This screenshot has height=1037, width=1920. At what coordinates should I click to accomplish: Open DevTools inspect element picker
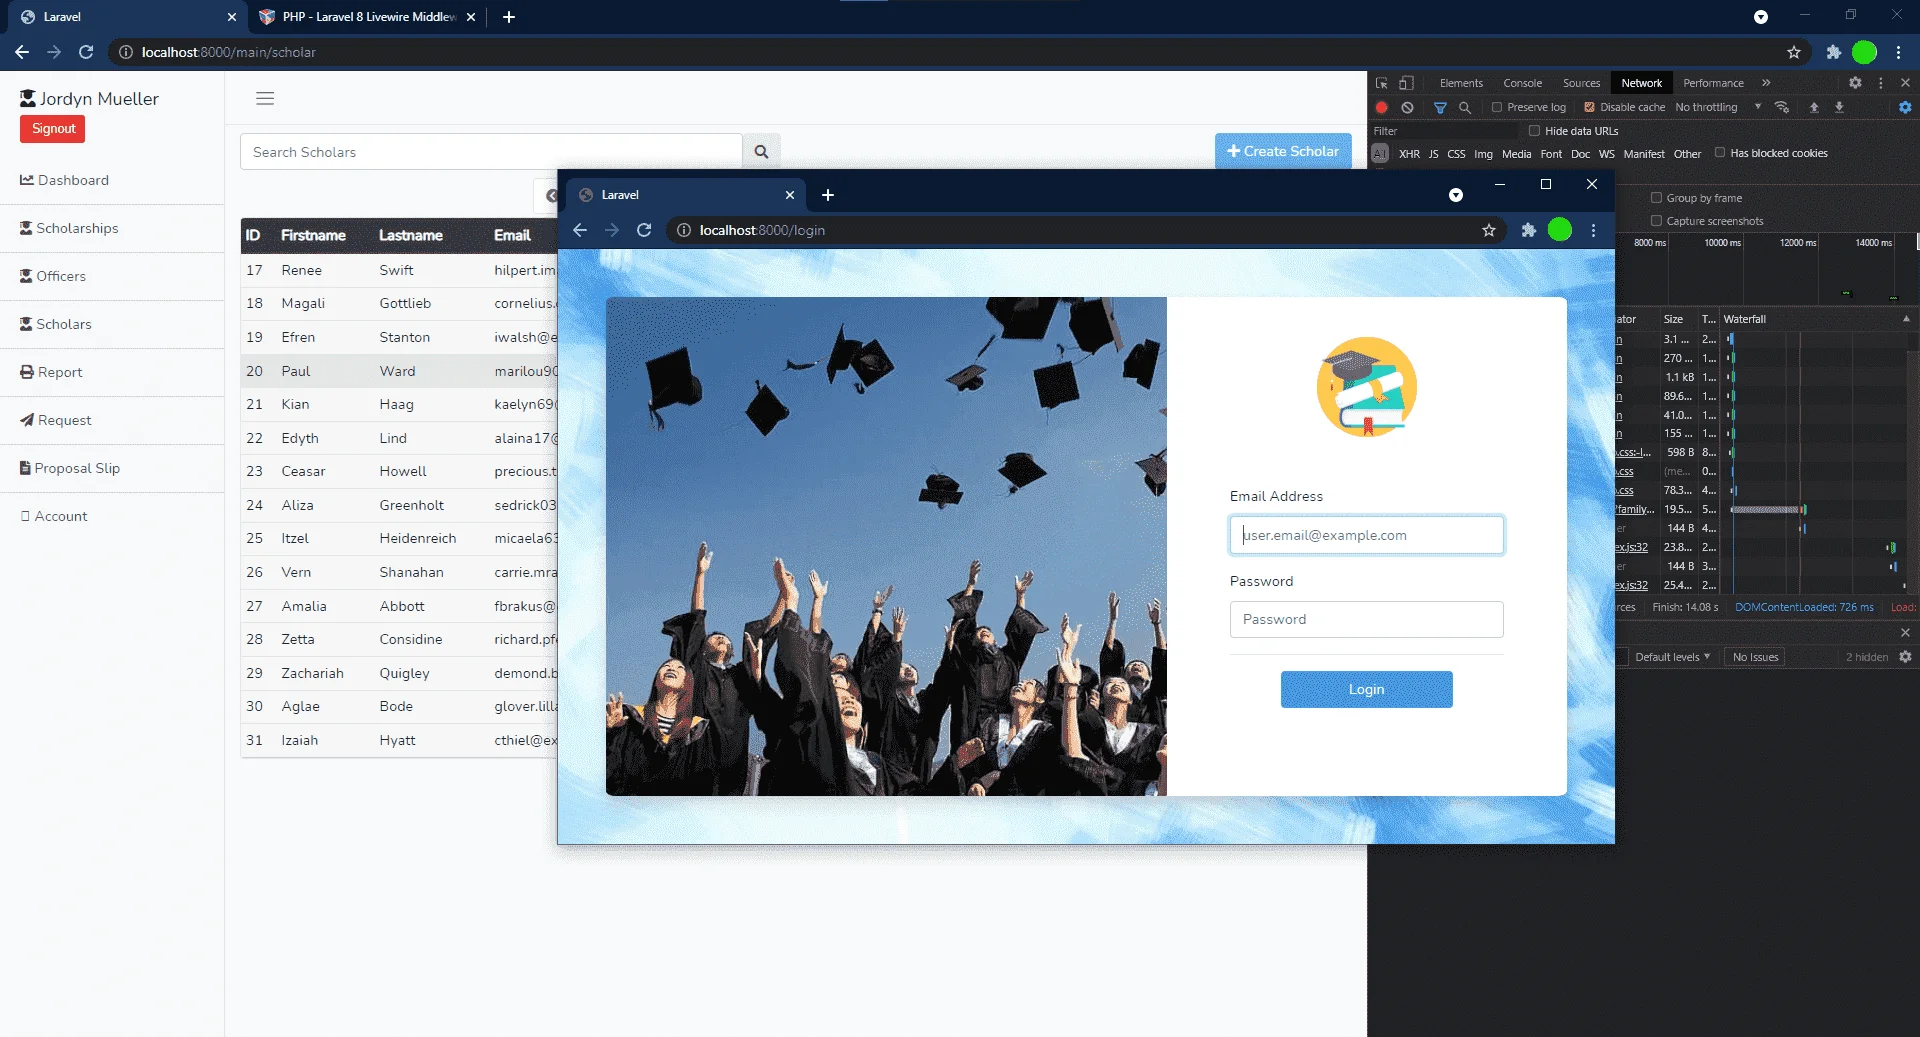pos(1382,83)
